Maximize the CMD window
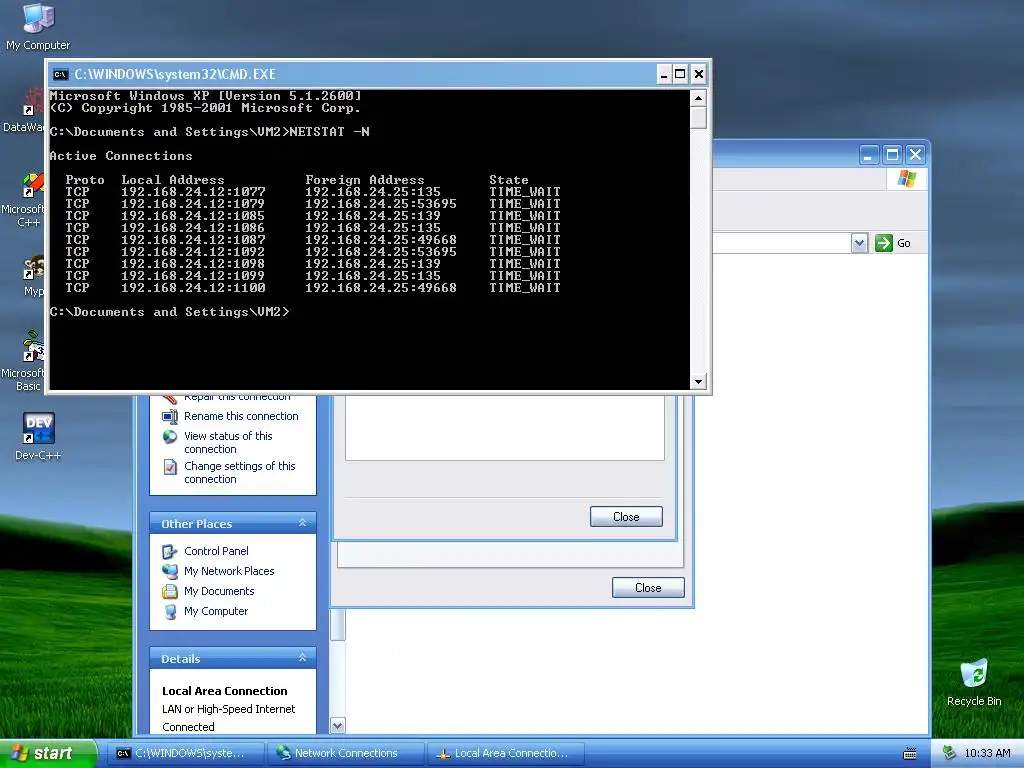1024x768 pixels. (680, 74)
